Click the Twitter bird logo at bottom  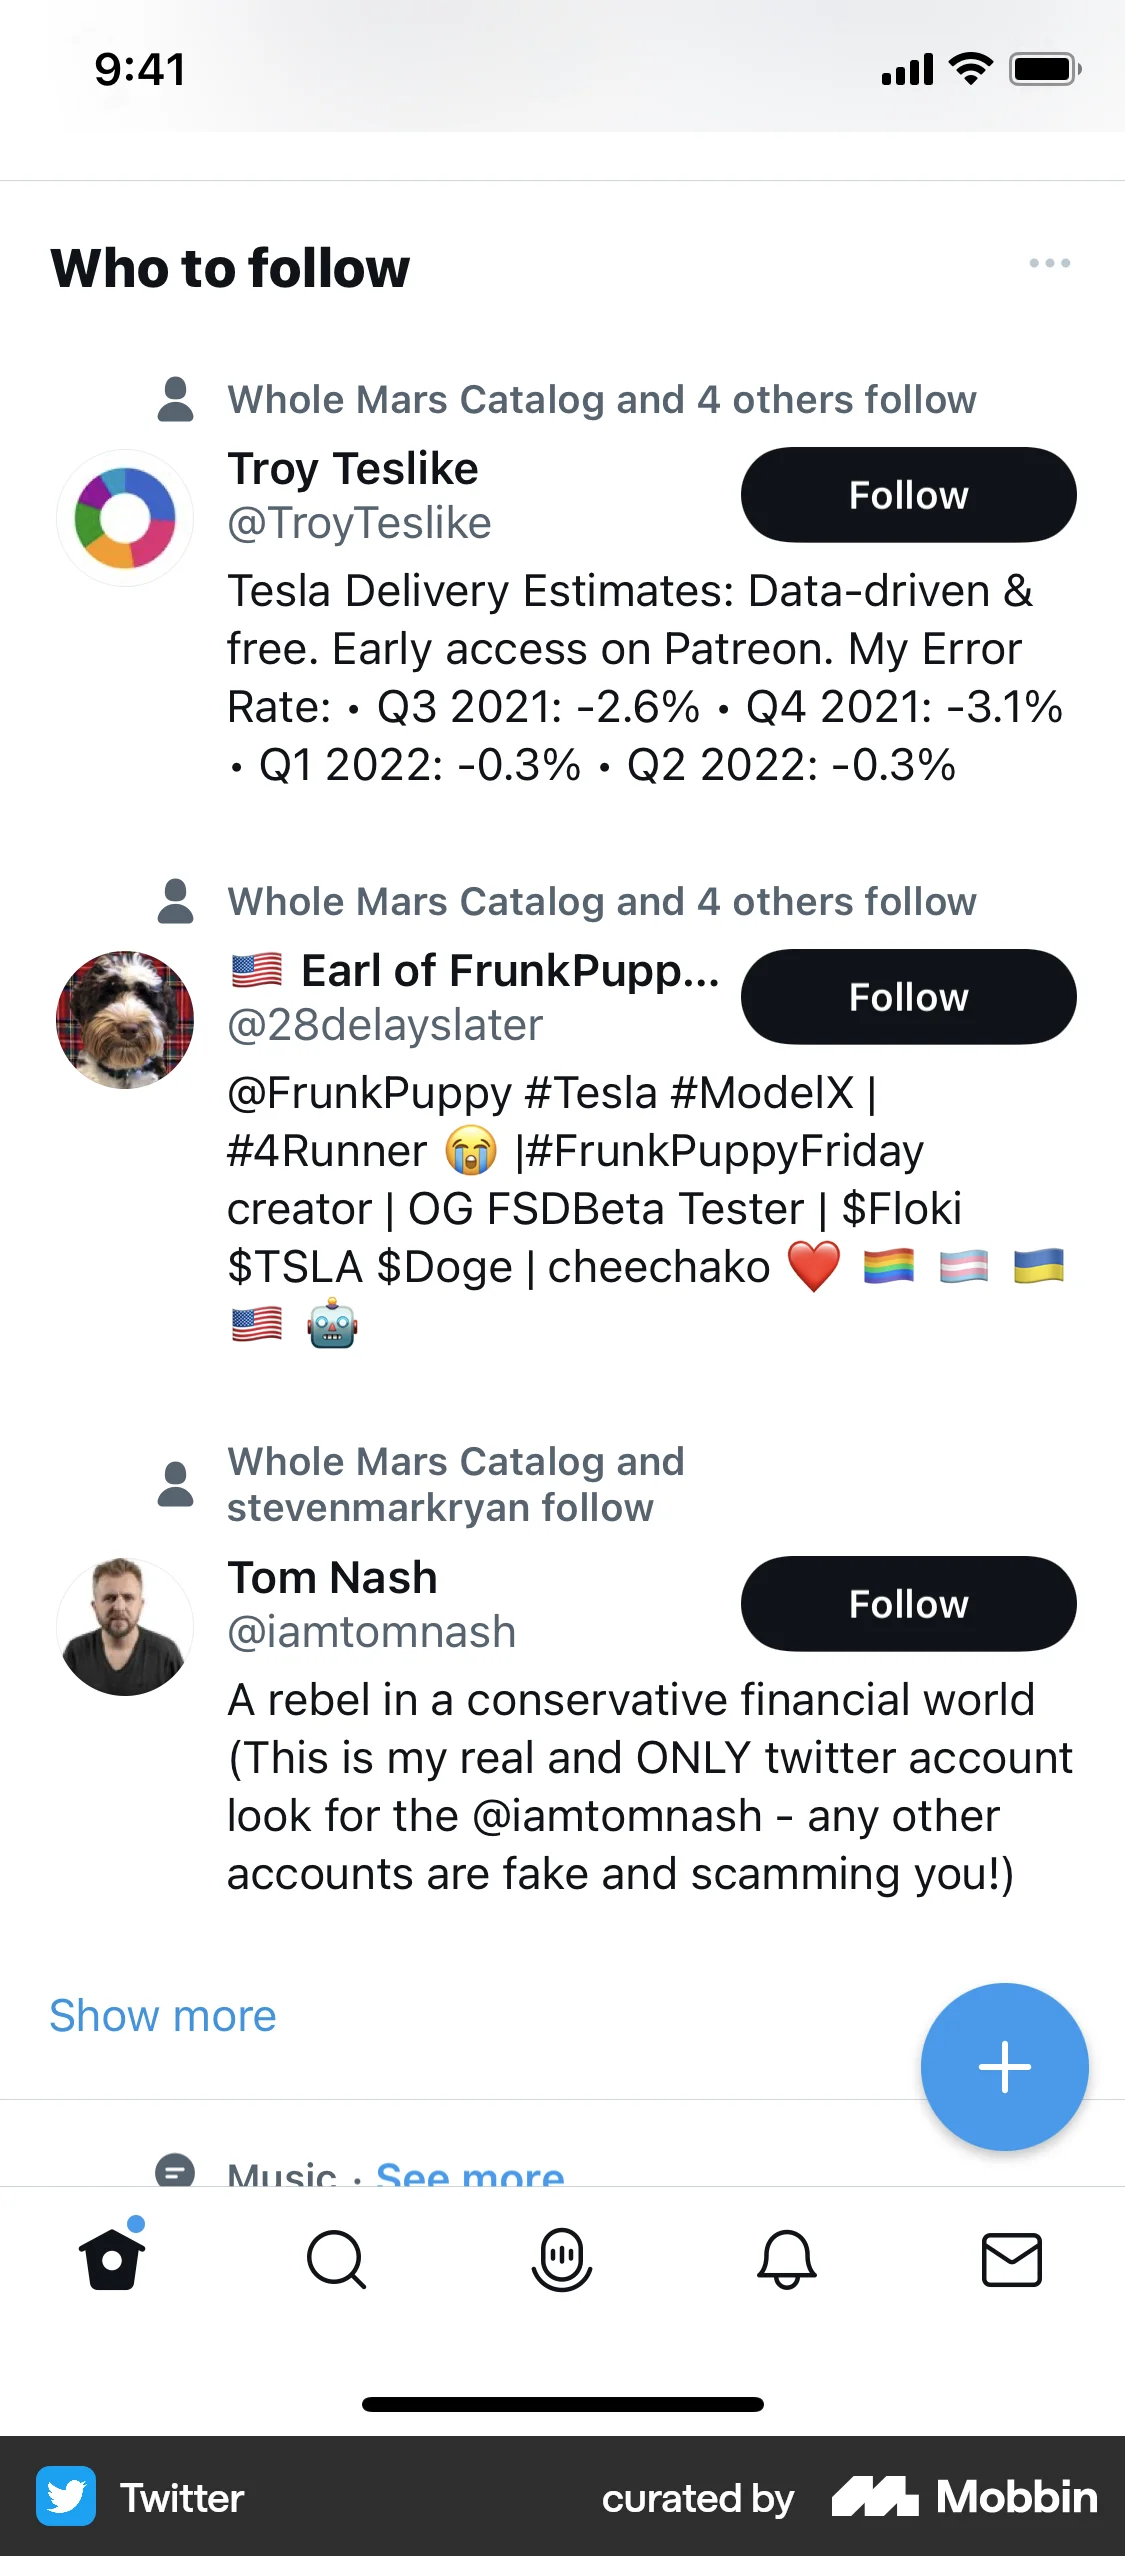(x=65, y=2495)
